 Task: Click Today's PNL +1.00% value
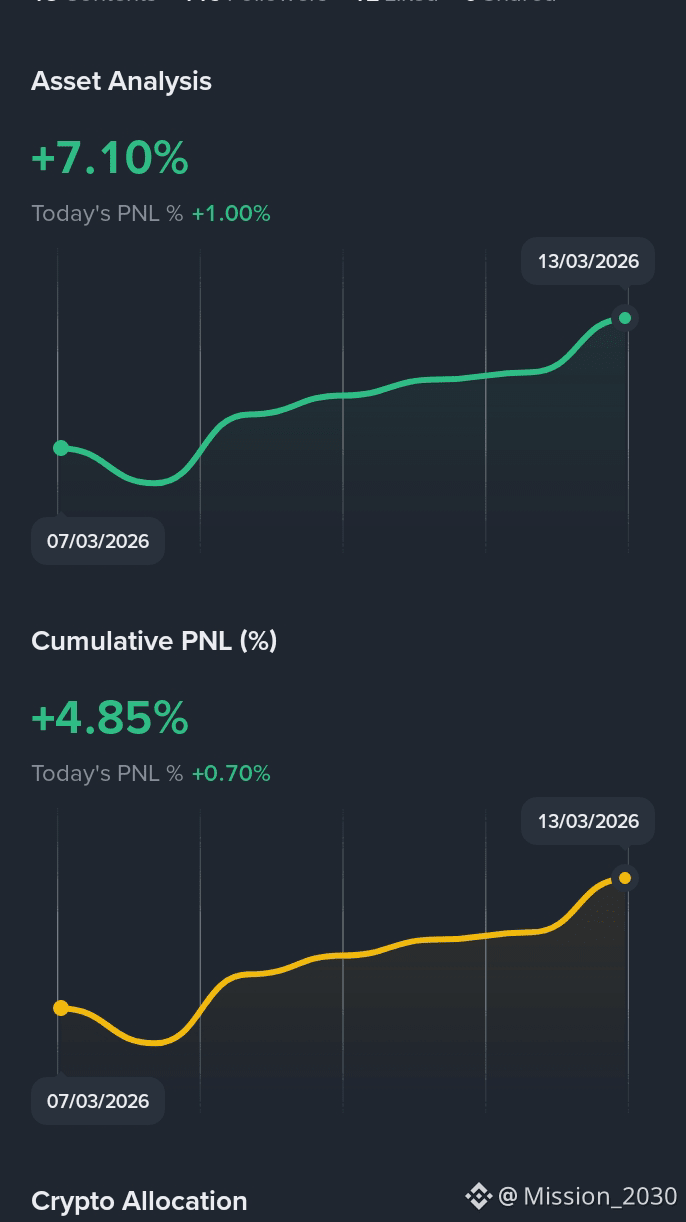[x=231, y=213]
